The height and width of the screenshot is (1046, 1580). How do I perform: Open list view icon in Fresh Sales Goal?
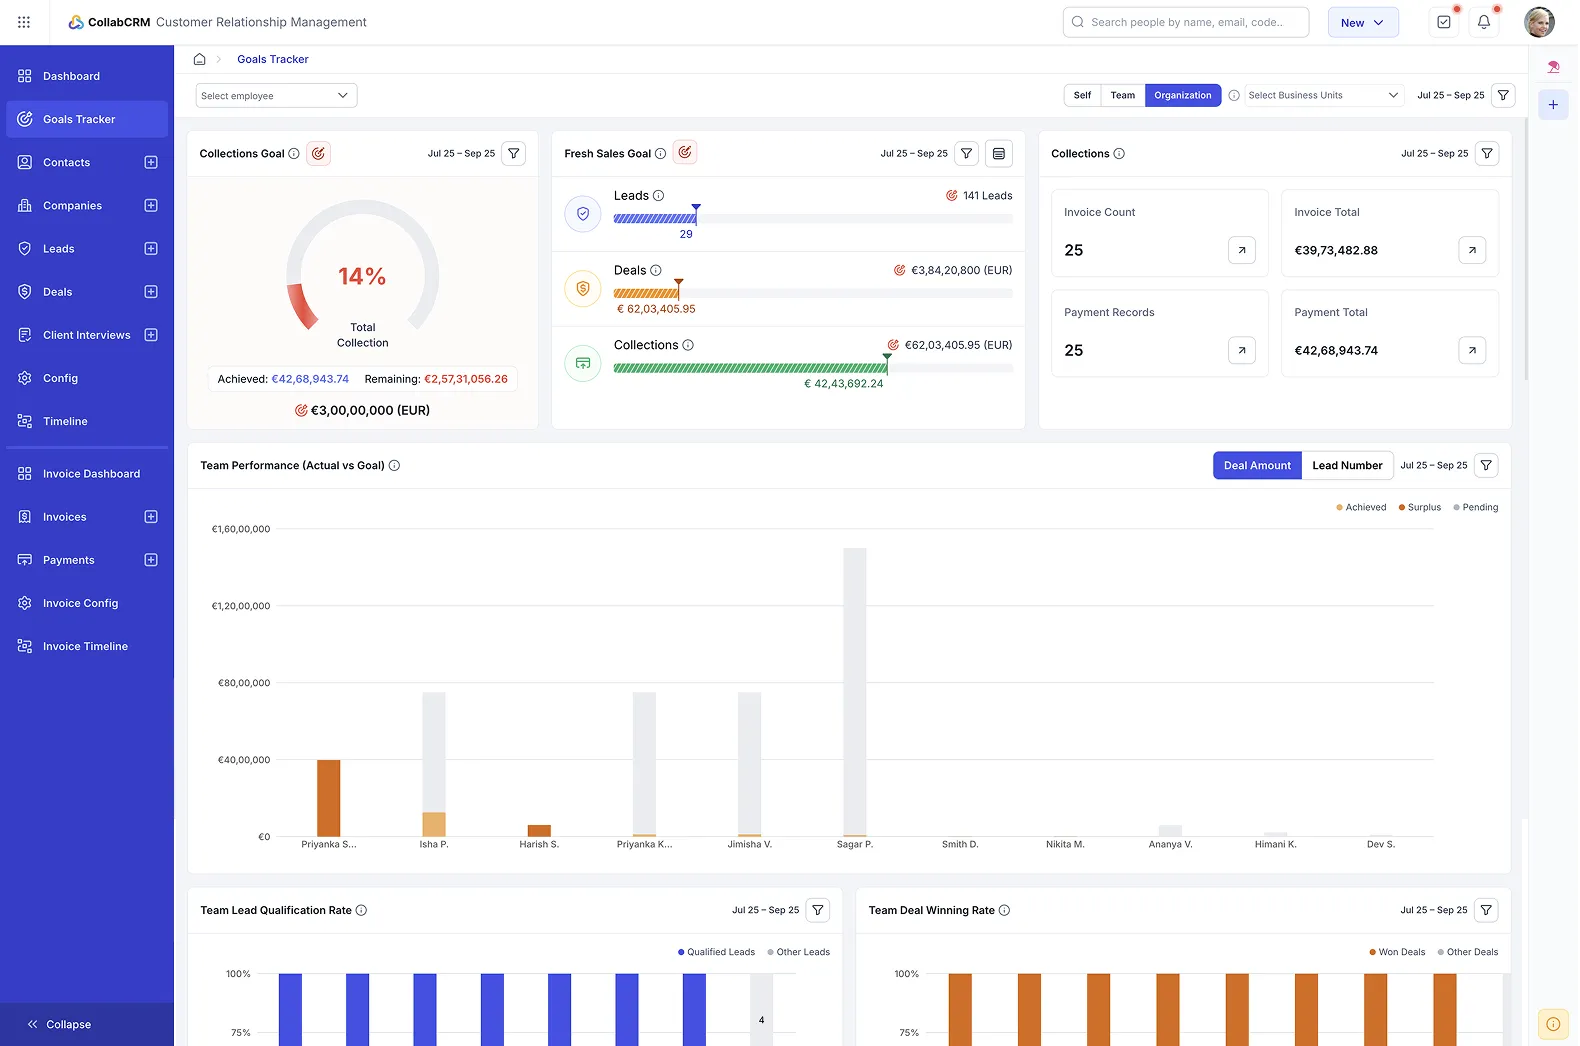[998, 154]
